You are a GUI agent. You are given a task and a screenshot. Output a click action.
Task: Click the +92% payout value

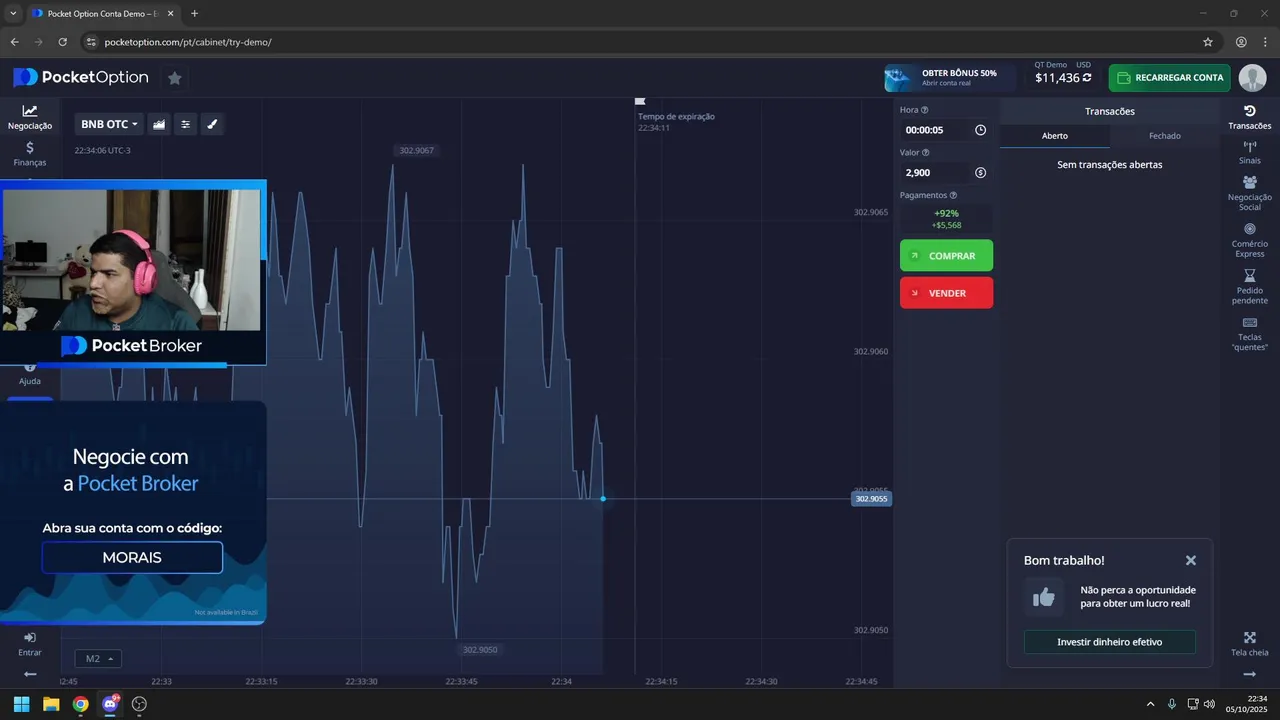pos(946,213)
